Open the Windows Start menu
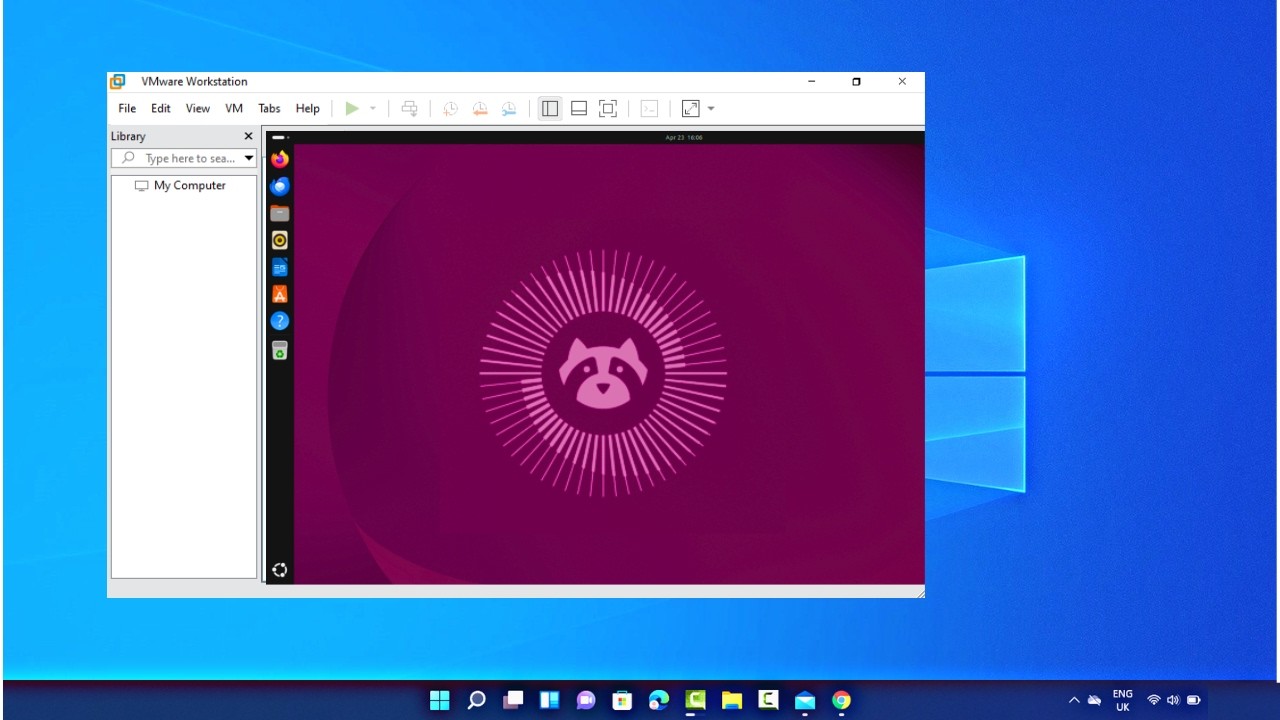 point(440,700)
